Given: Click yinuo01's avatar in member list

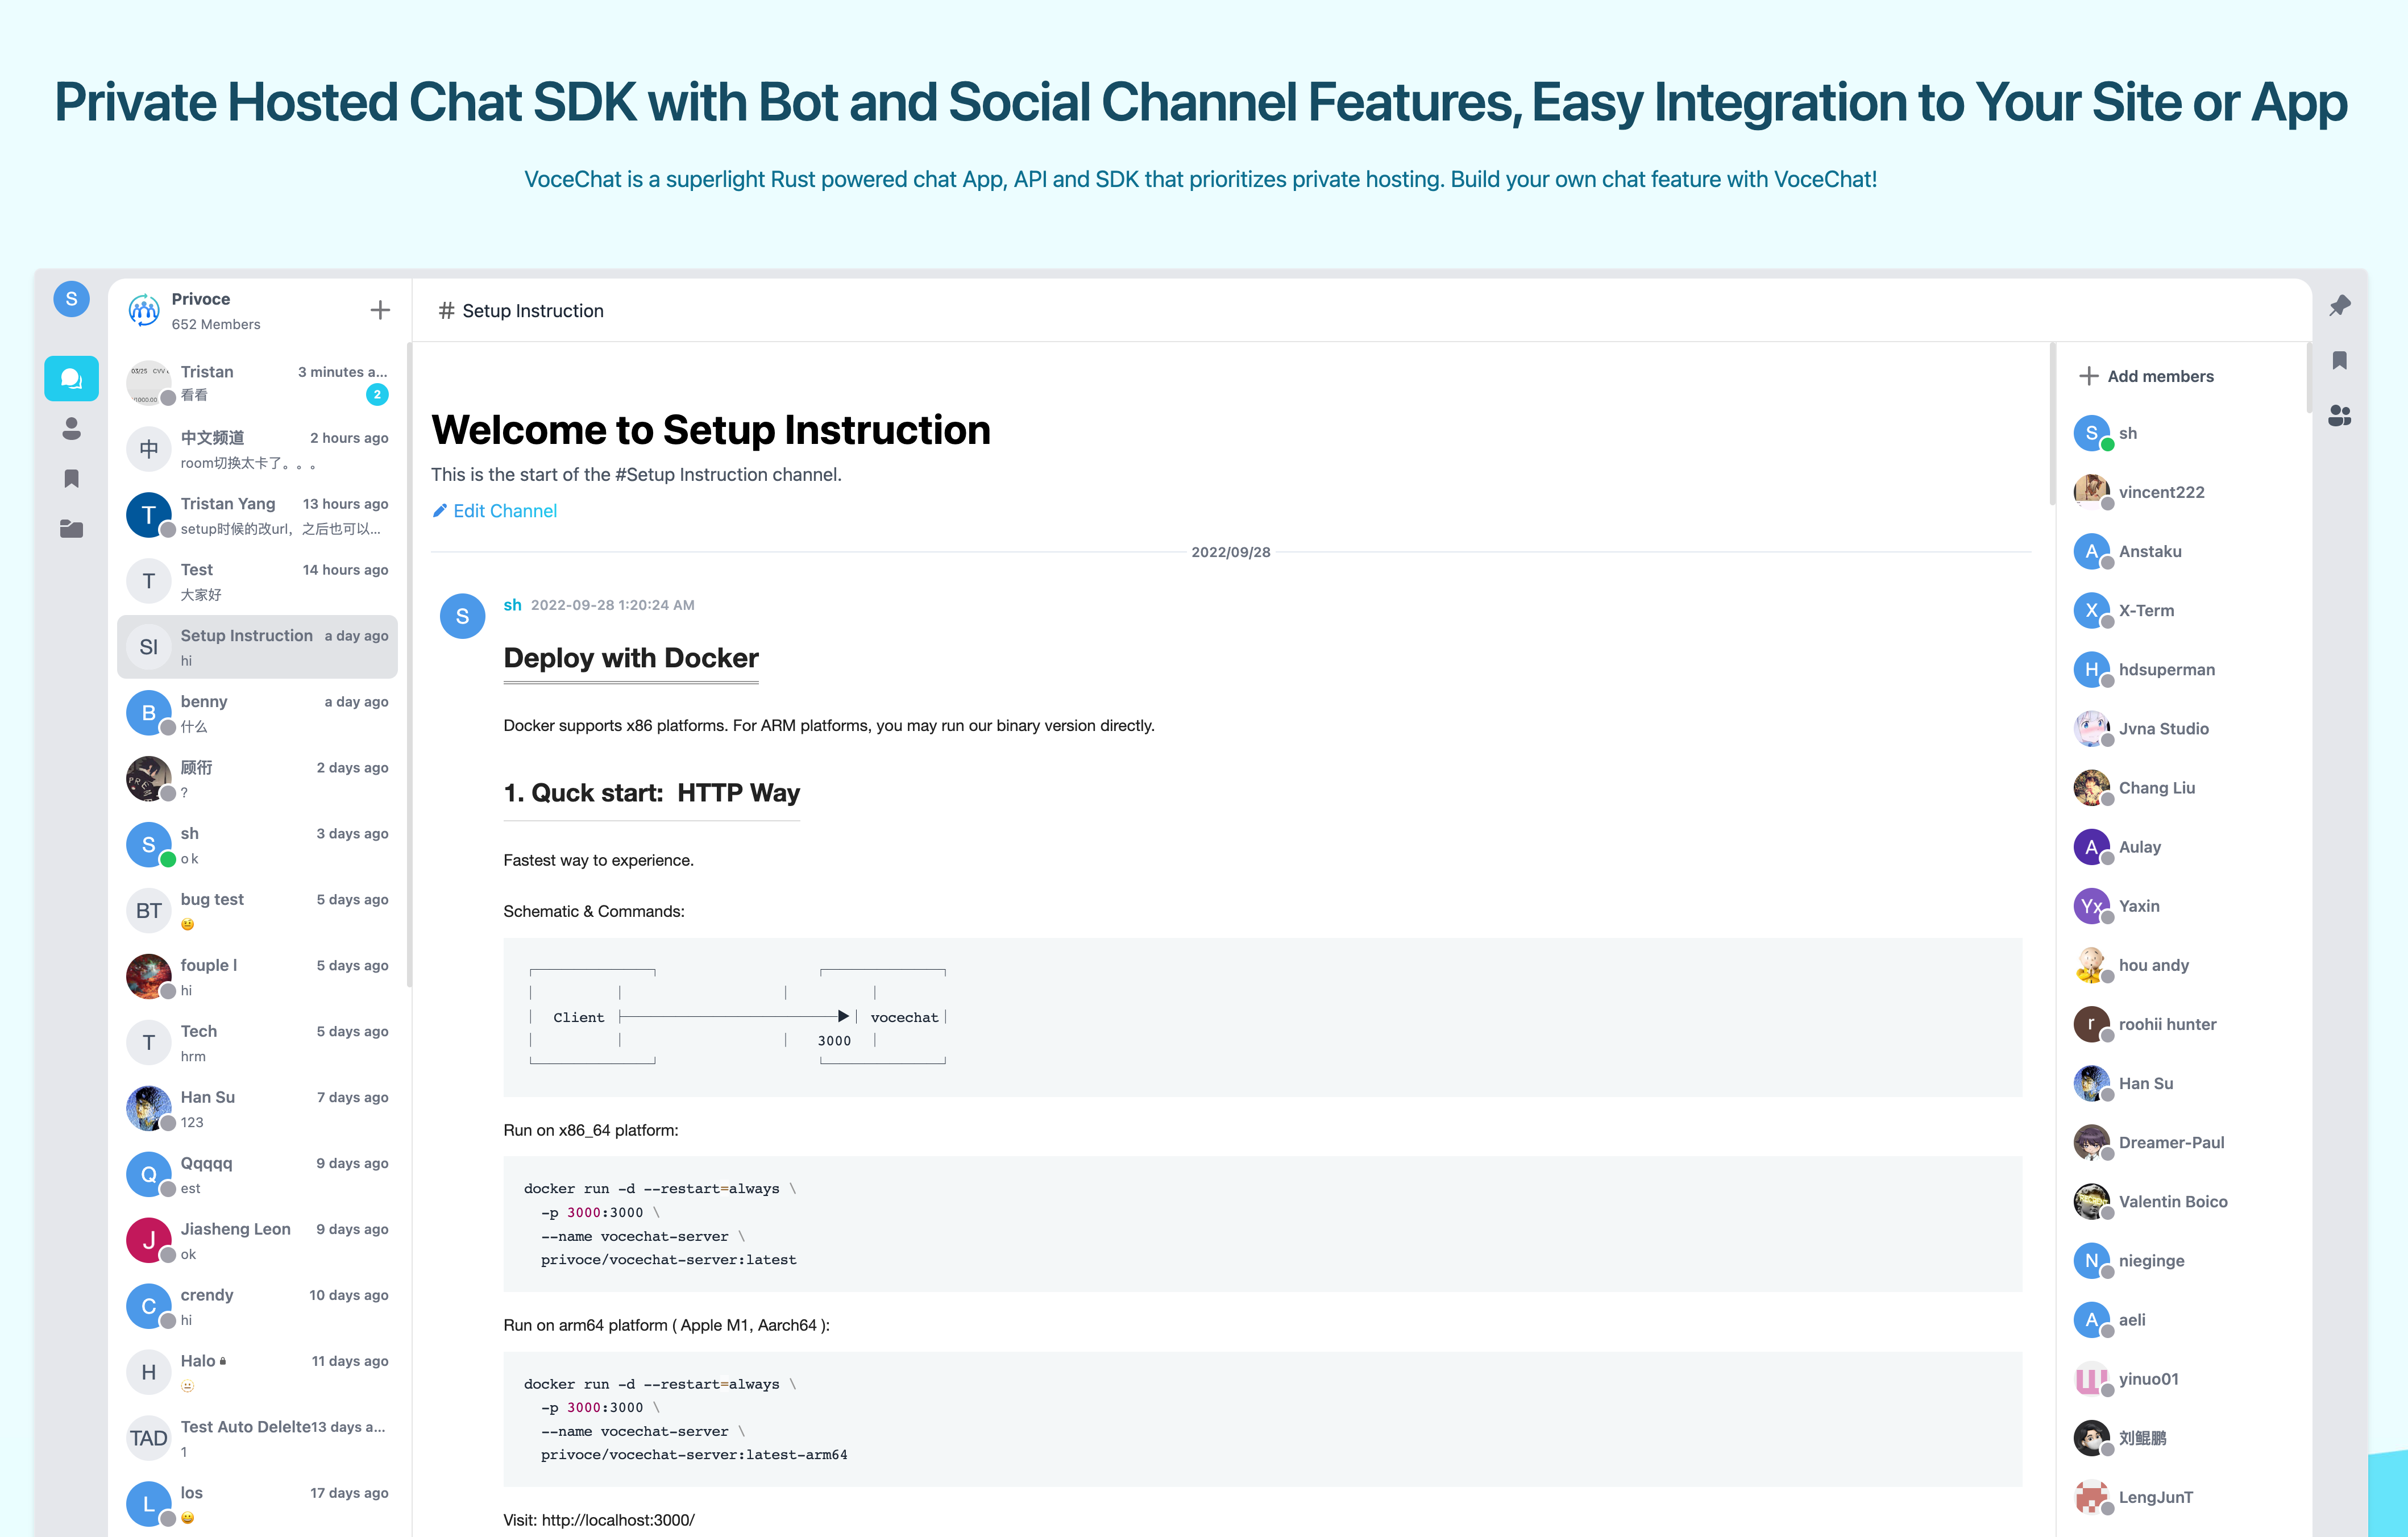Looking at the screenshot, I should [2091, 1379].
